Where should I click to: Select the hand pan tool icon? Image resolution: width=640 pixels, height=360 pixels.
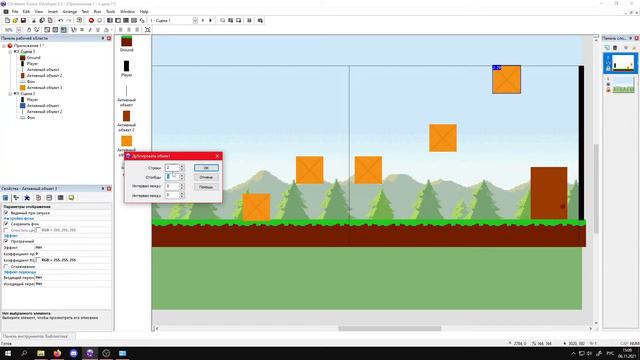click(x=29, y=30)
